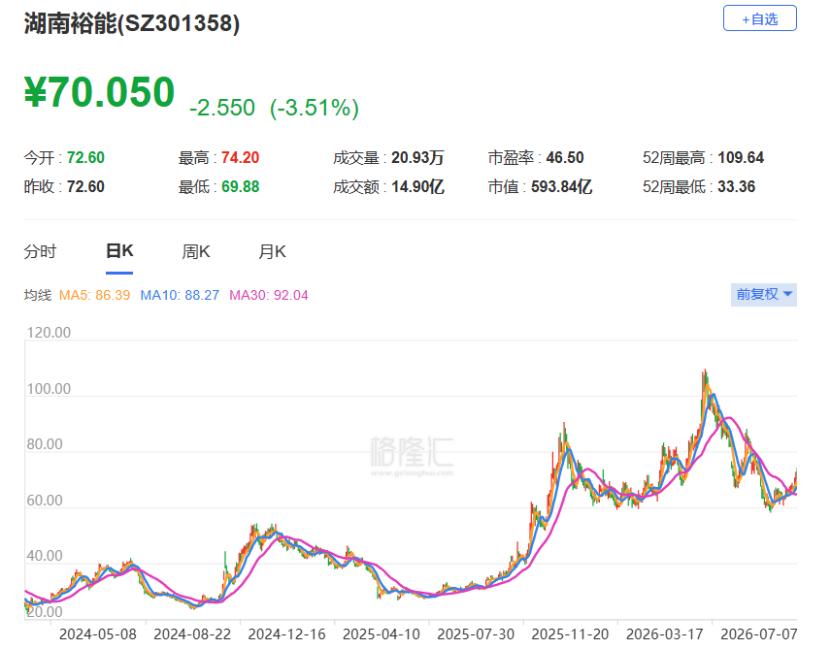Click 成交量 value 20.93万
Viewport: 830px width, 650px height.
click(418, 158)
